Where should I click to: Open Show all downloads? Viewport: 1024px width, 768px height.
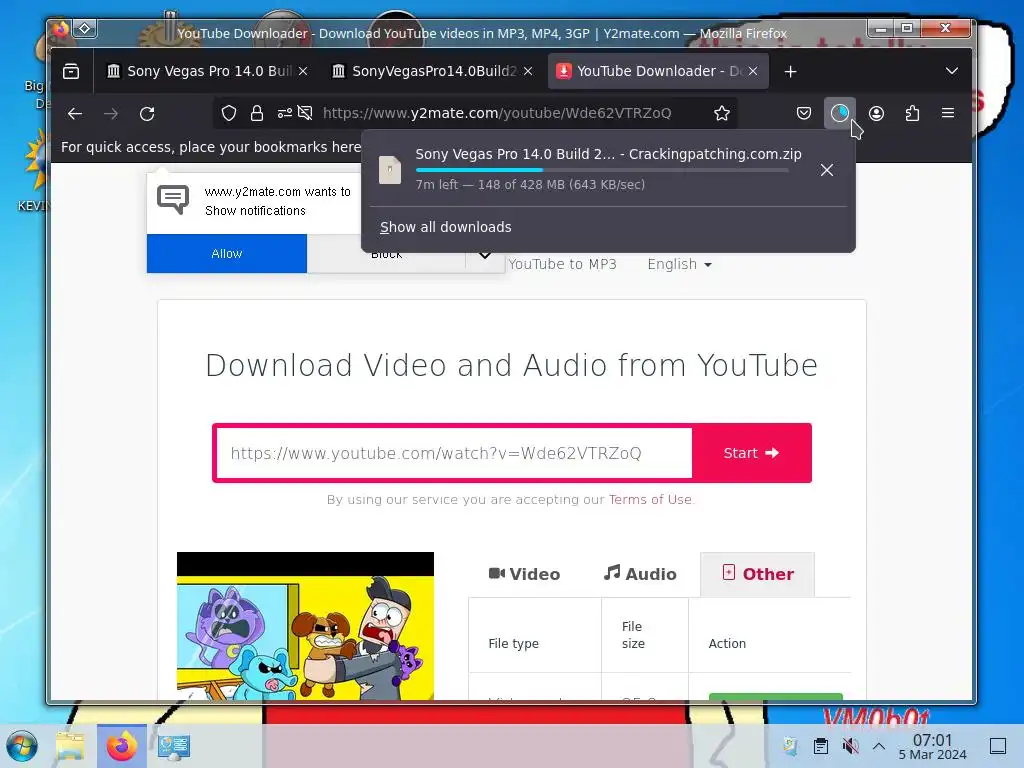(x=445, y=227)
